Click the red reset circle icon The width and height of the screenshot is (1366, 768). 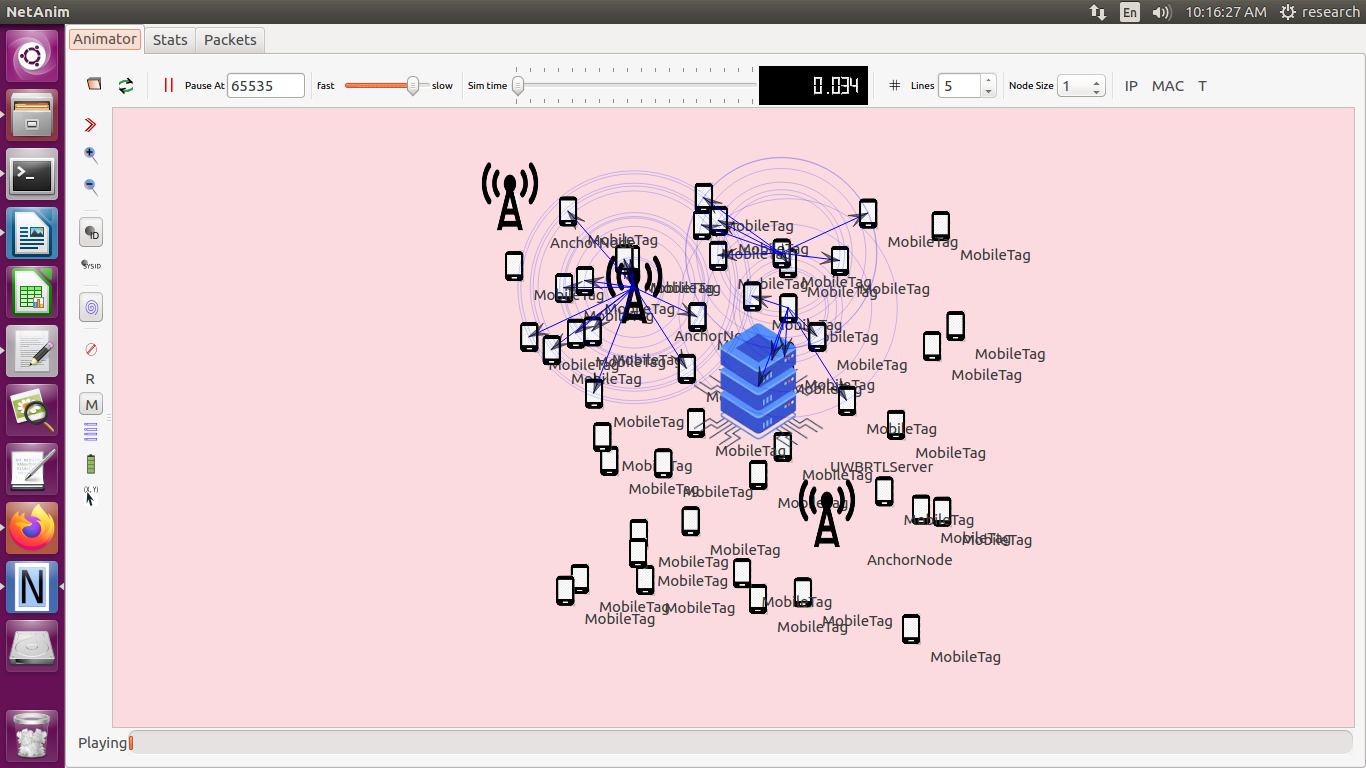click(91, 349)
